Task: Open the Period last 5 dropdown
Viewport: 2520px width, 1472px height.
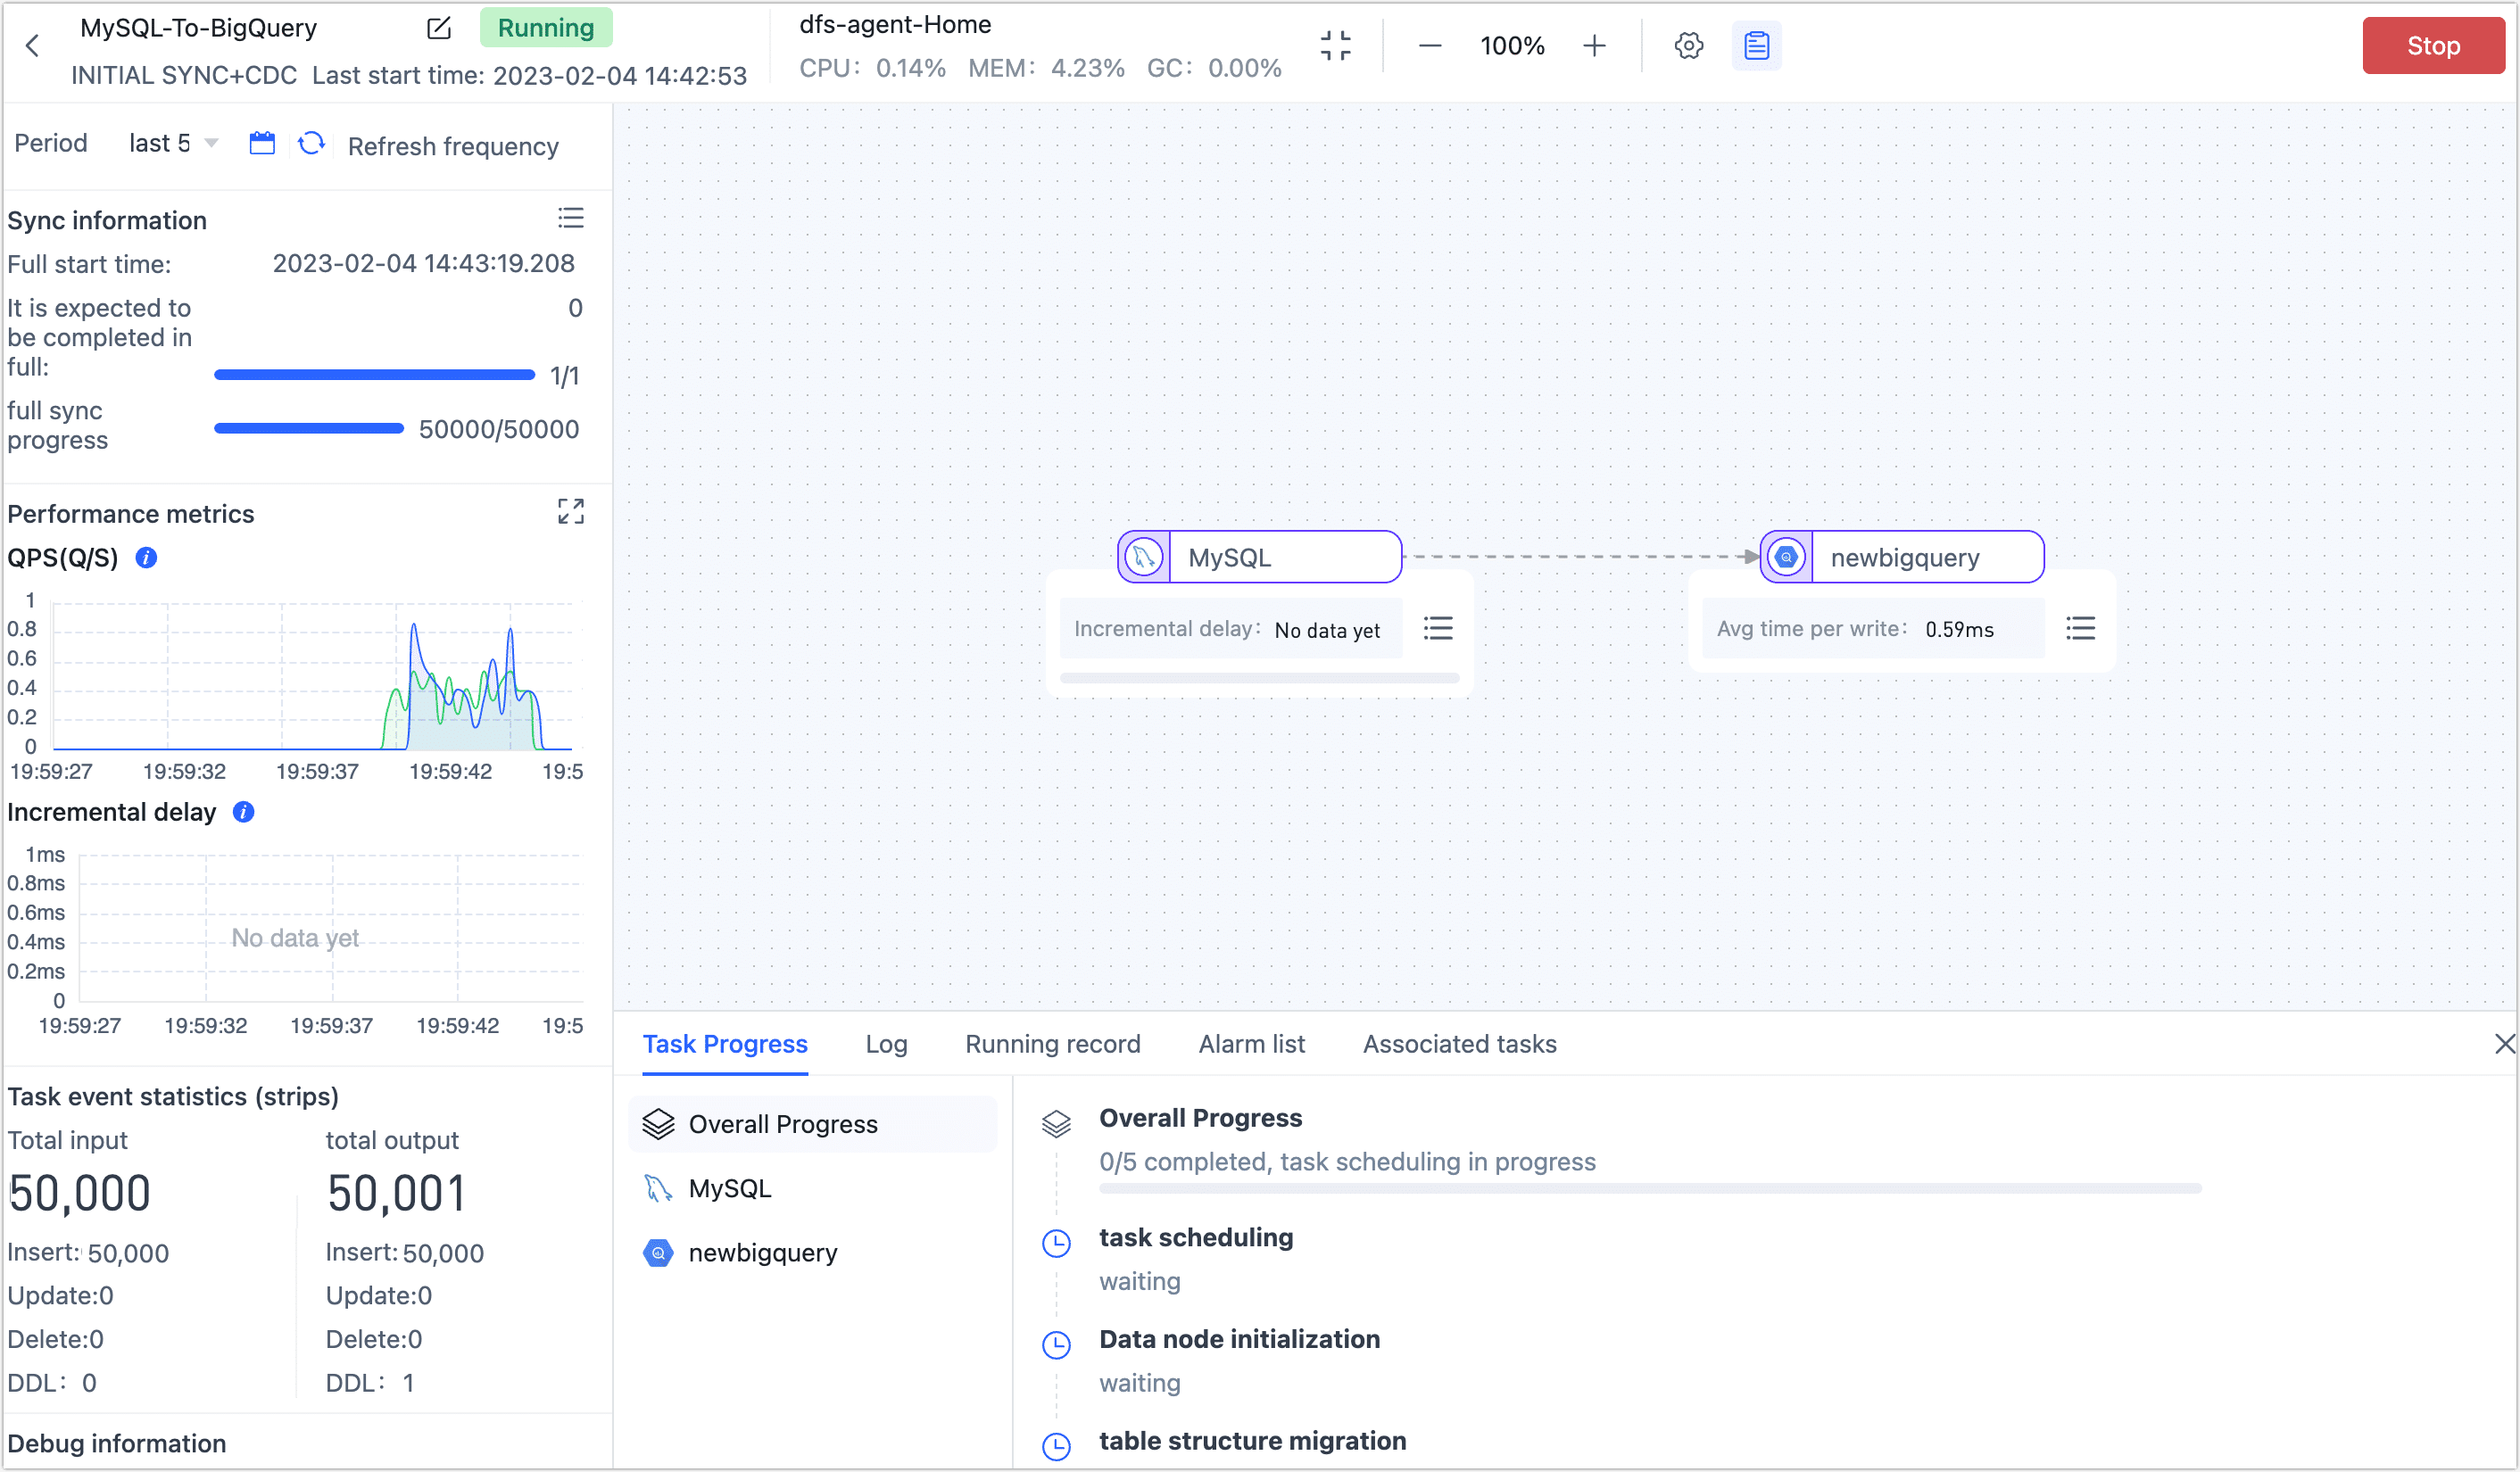Action: pyautogui.click(x=172, y=144)
